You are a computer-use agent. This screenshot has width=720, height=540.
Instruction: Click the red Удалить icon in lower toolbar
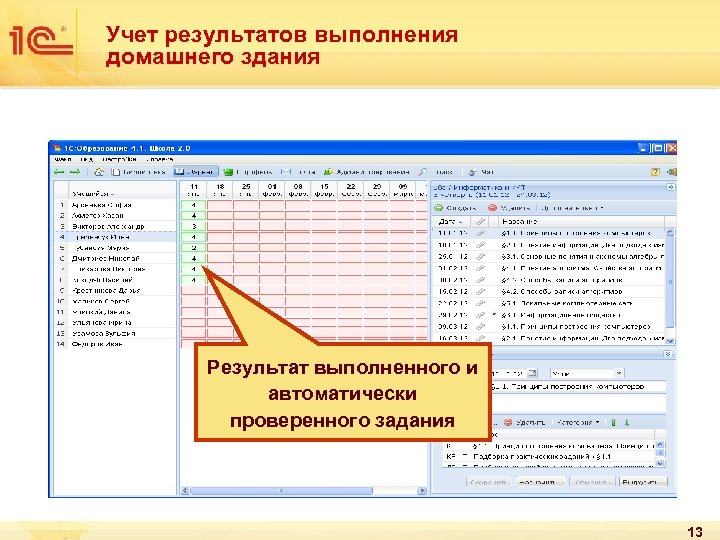[x=508, y=422]
